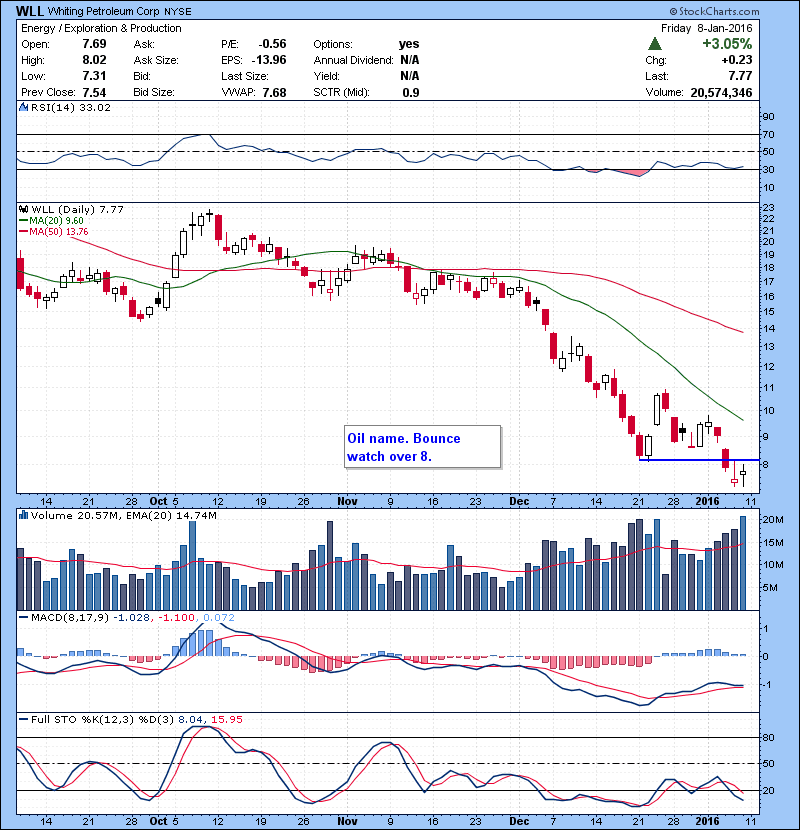Click the Volume panel bar icon
The image size is (800, 830).
click(x=23, y=515)
